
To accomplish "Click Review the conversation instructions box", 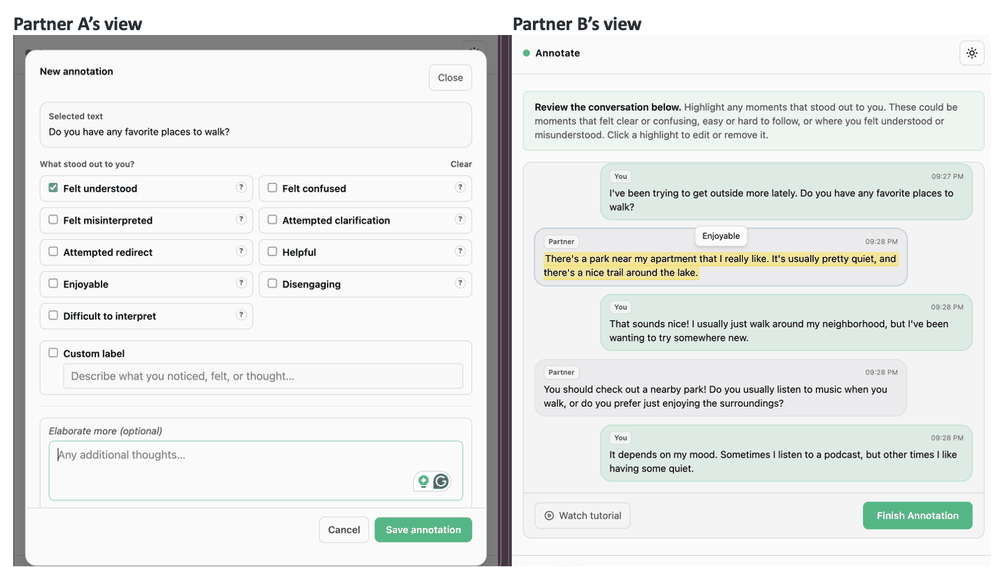I will point(753,121).
